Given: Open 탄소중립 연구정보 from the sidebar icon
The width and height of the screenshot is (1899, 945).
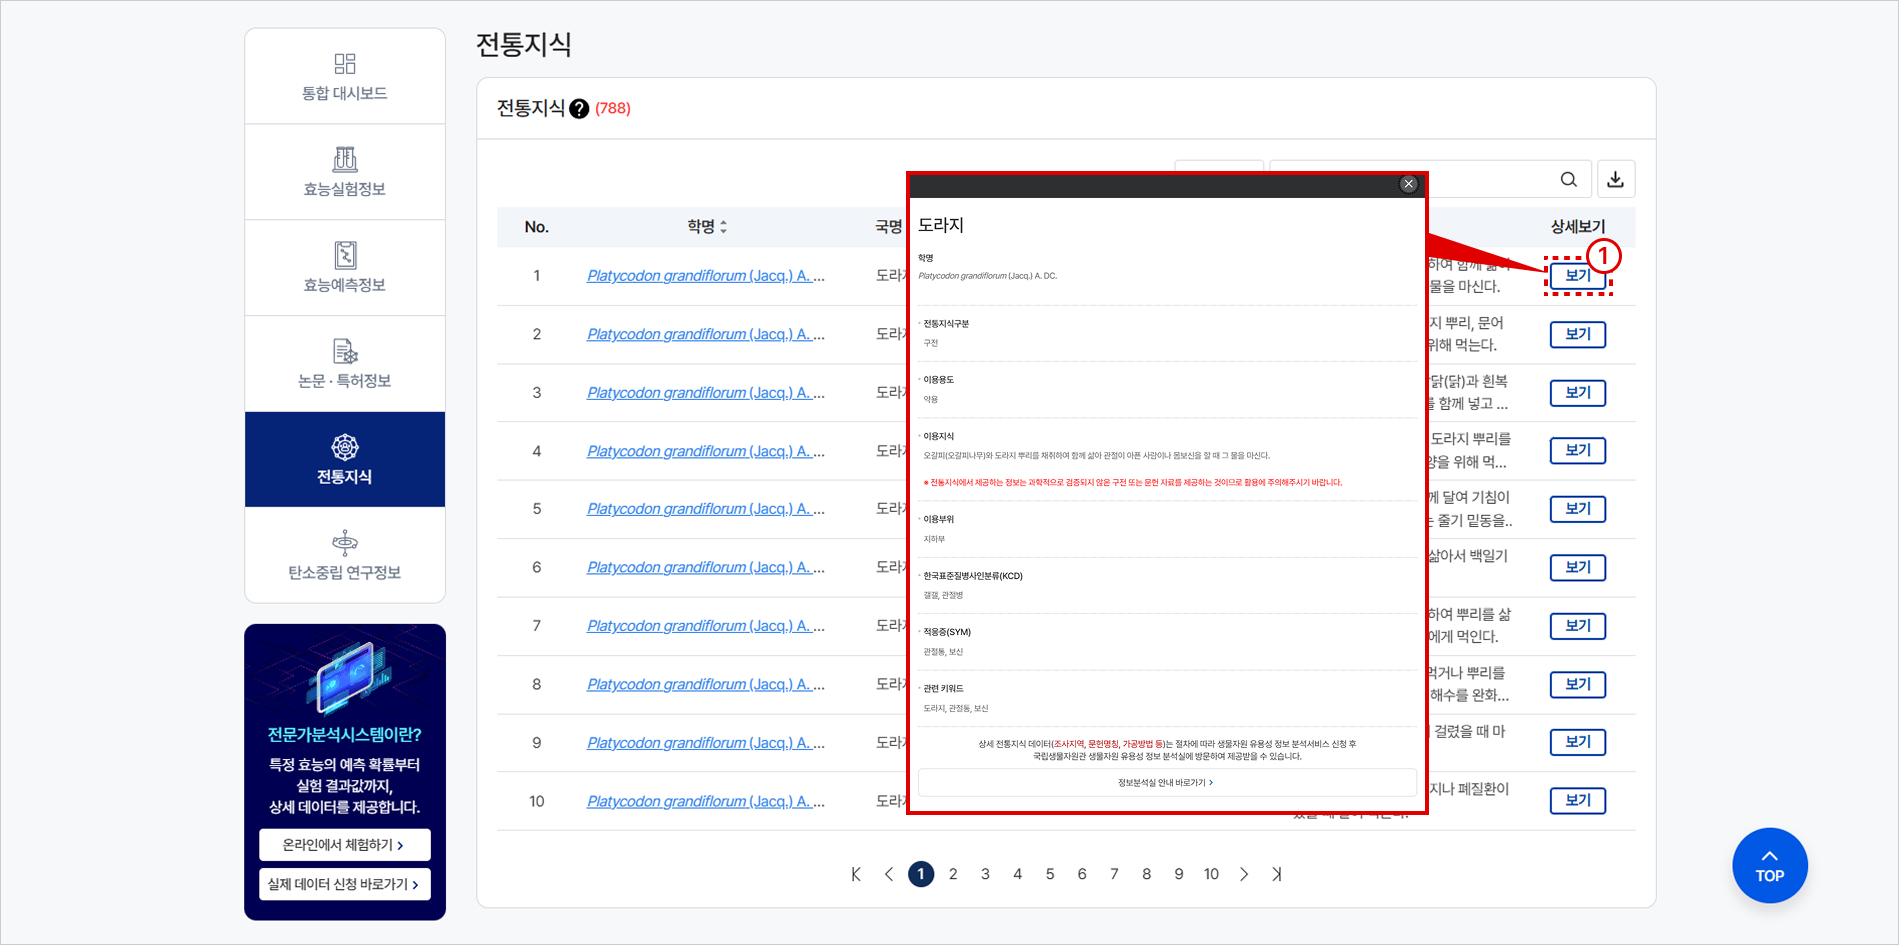Looking at the screenshot, I should tap(344, 544).
